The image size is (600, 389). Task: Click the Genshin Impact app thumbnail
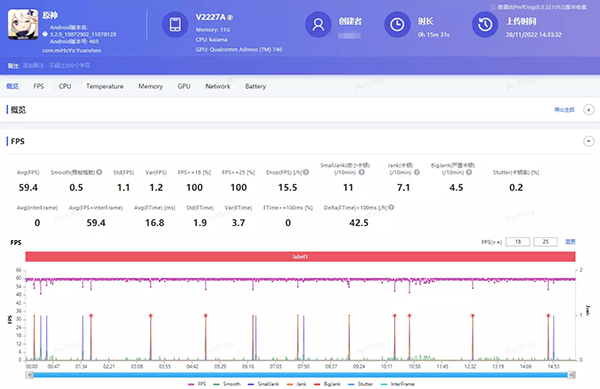[x=23, y=24]
